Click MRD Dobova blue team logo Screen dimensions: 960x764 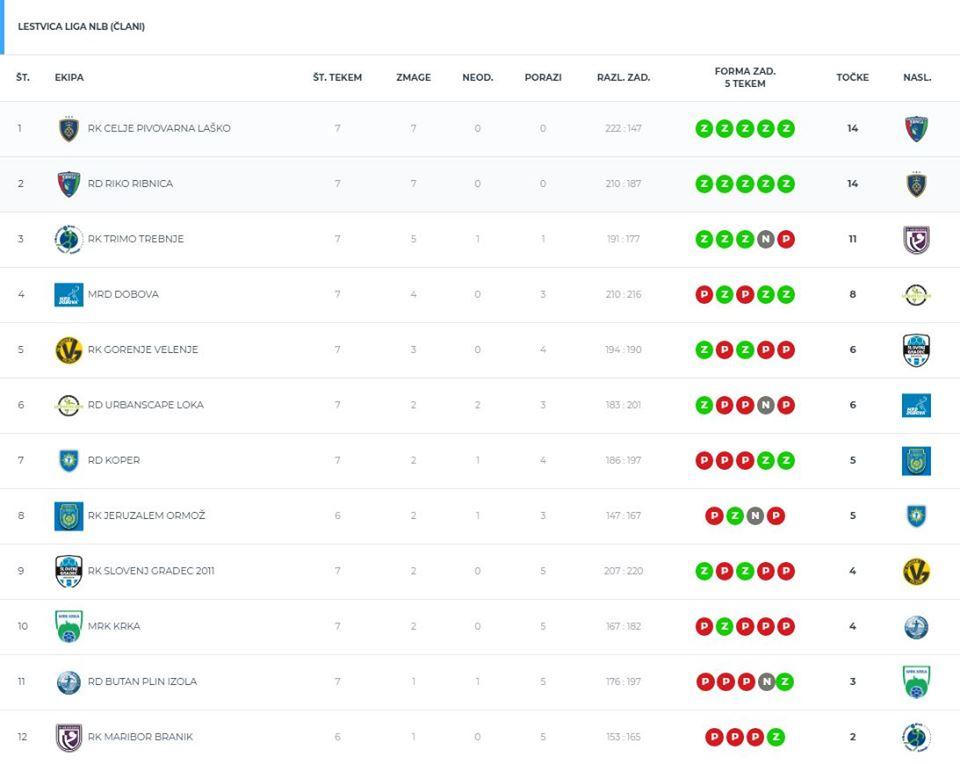pyautogui.click(x=68, y=295)
